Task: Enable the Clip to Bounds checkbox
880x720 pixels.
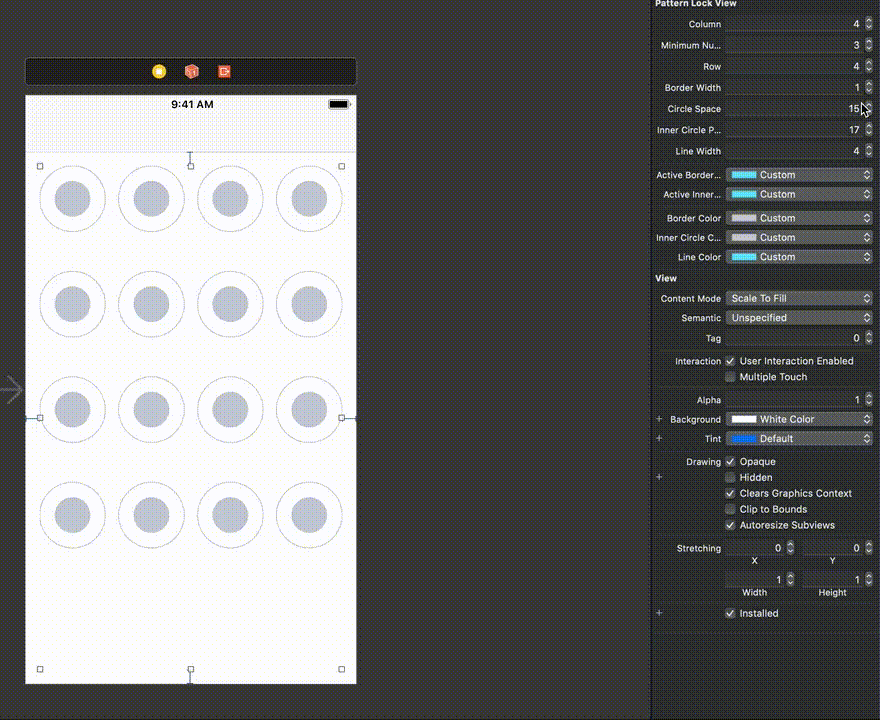Action: [x=730, y=509]
